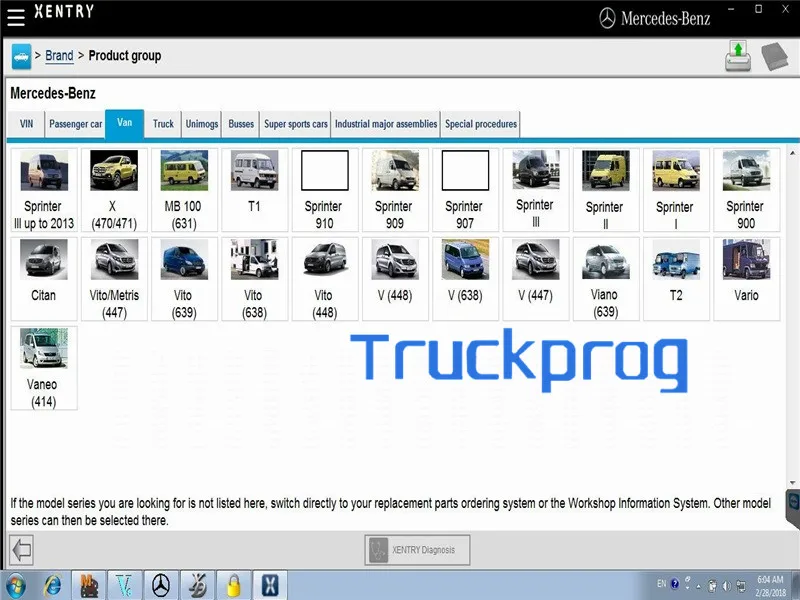800x600 pixels.
Task: Select the Citan tile
Action: coord(44,279)
